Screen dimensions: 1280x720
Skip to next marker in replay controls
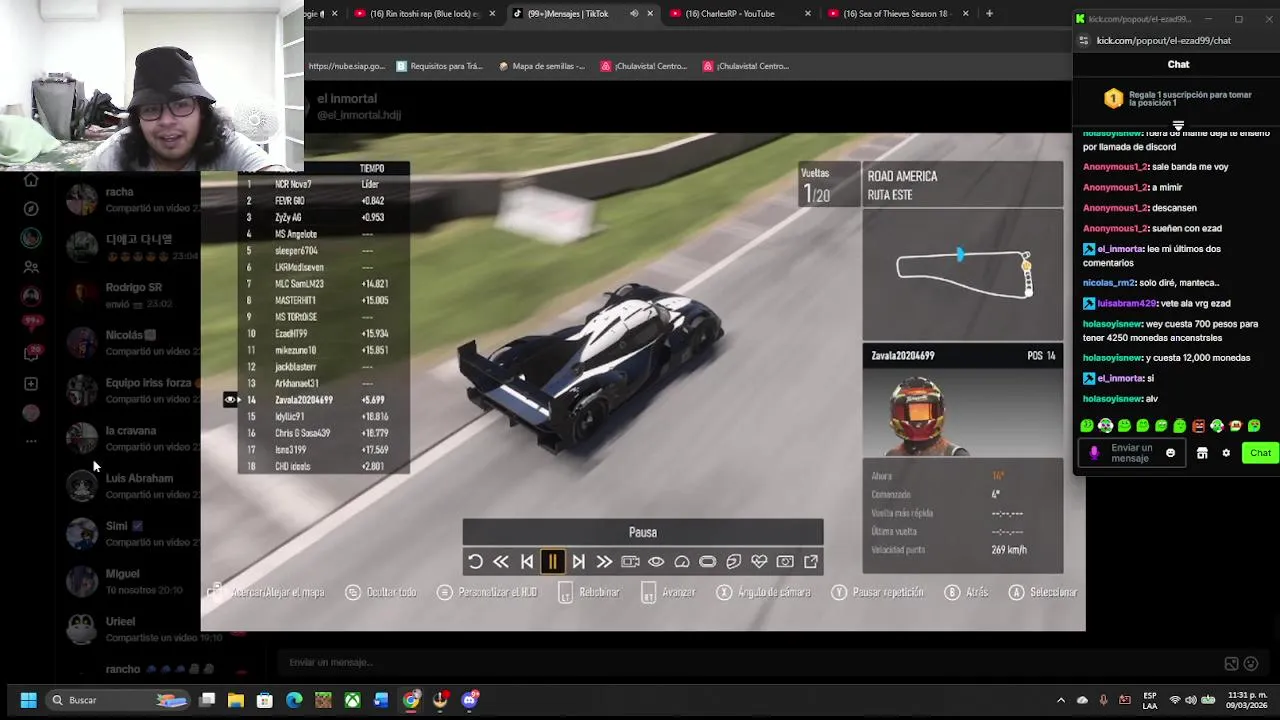[x=578, y=562]
